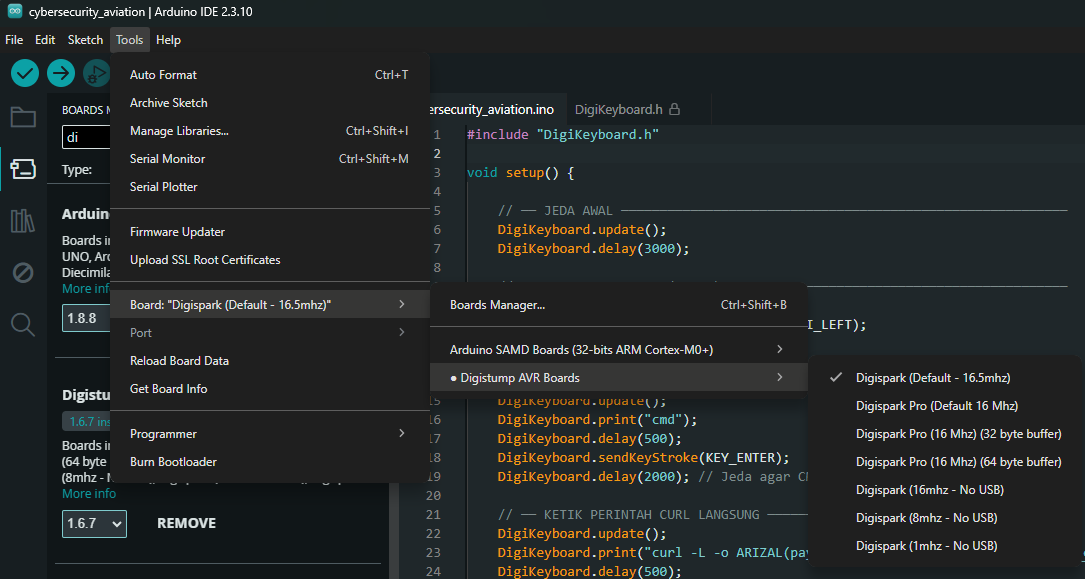Open the Sketchbook folder sidebar icon
The height and width of the screenshot is (579, 1085).
[23, 117]
